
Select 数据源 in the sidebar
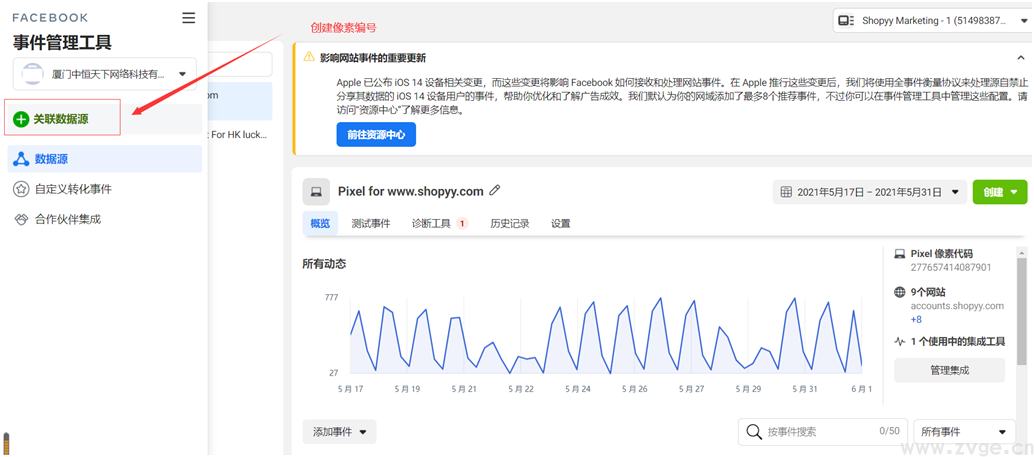coord(105,159)
